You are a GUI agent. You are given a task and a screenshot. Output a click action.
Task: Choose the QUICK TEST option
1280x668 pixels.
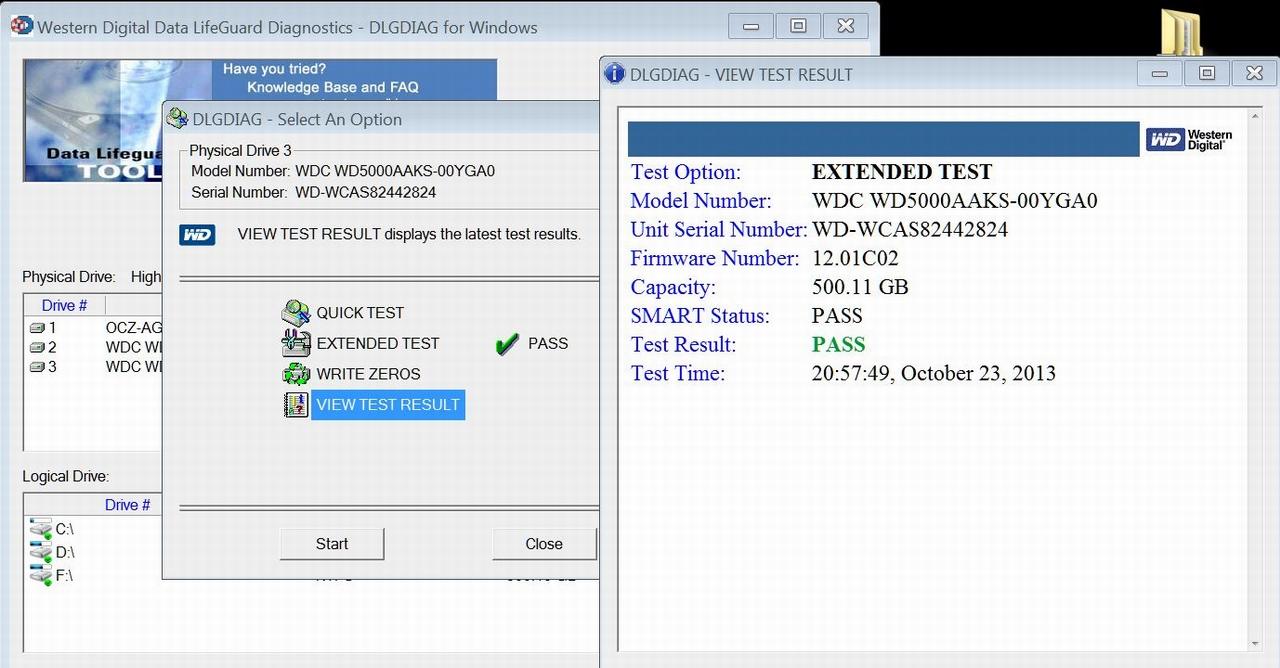(x=360, y=313)
